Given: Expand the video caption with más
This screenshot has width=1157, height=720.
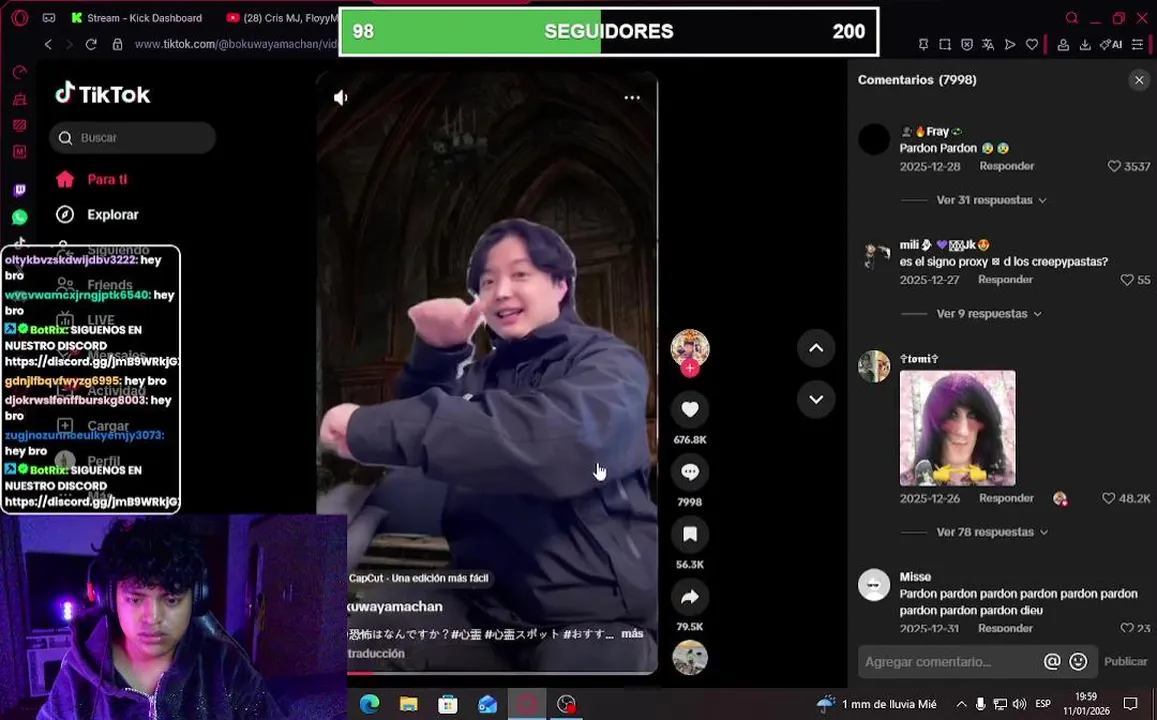Looking at the screenshot, I should (x=632, y=634).
